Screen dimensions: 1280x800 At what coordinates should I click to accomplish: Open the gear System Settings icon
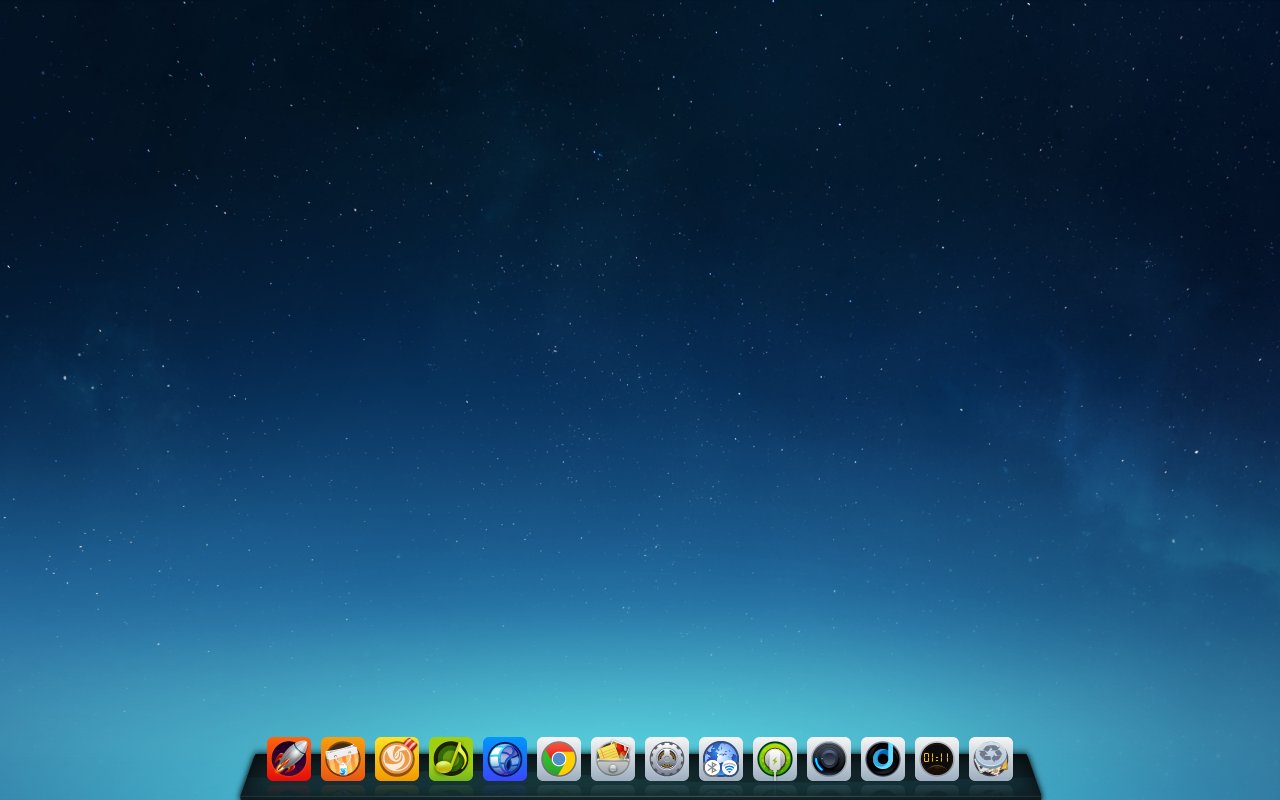click(667, 759)
